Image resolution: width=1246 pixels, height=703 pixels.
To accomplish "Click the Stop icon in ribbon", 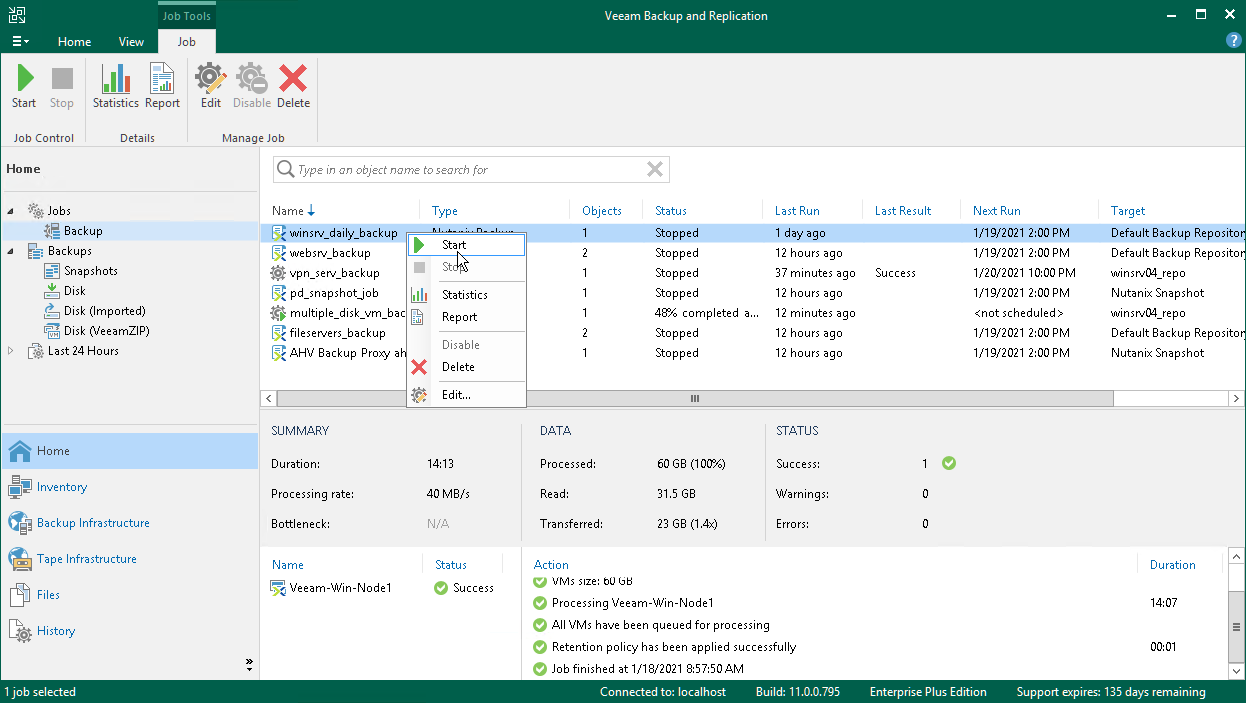I will [62, 79].
